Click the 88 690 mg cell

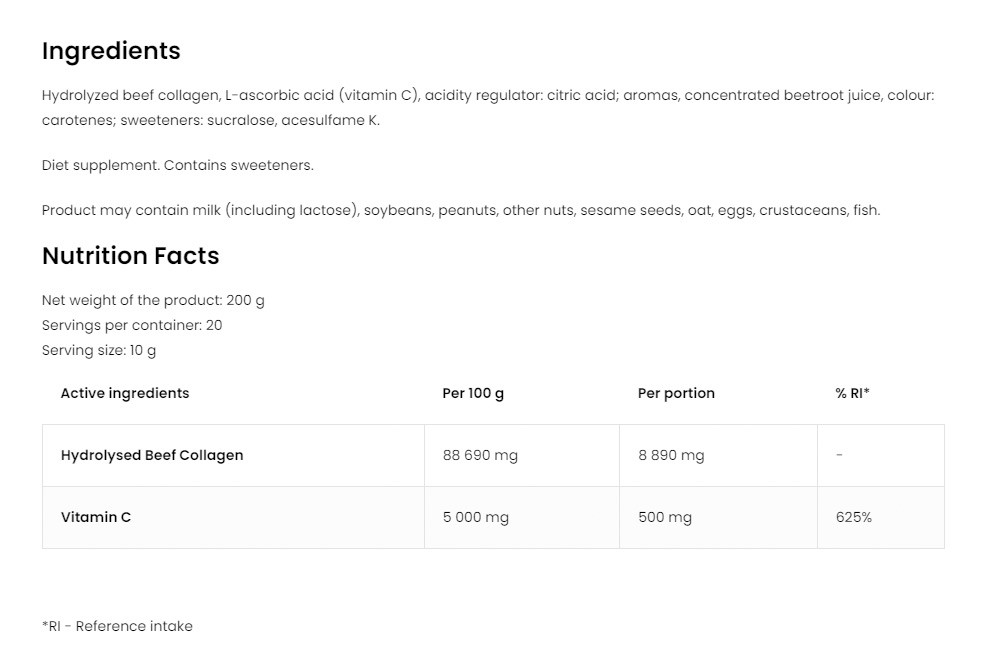click(x=480, y=455)
